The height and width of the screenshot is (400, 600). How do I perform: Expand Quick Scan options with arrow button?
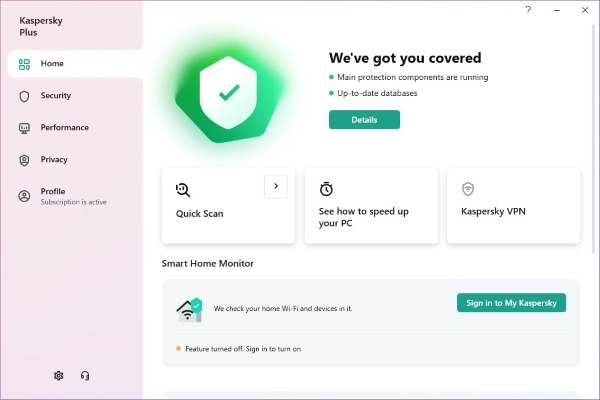tap(276, 185)
